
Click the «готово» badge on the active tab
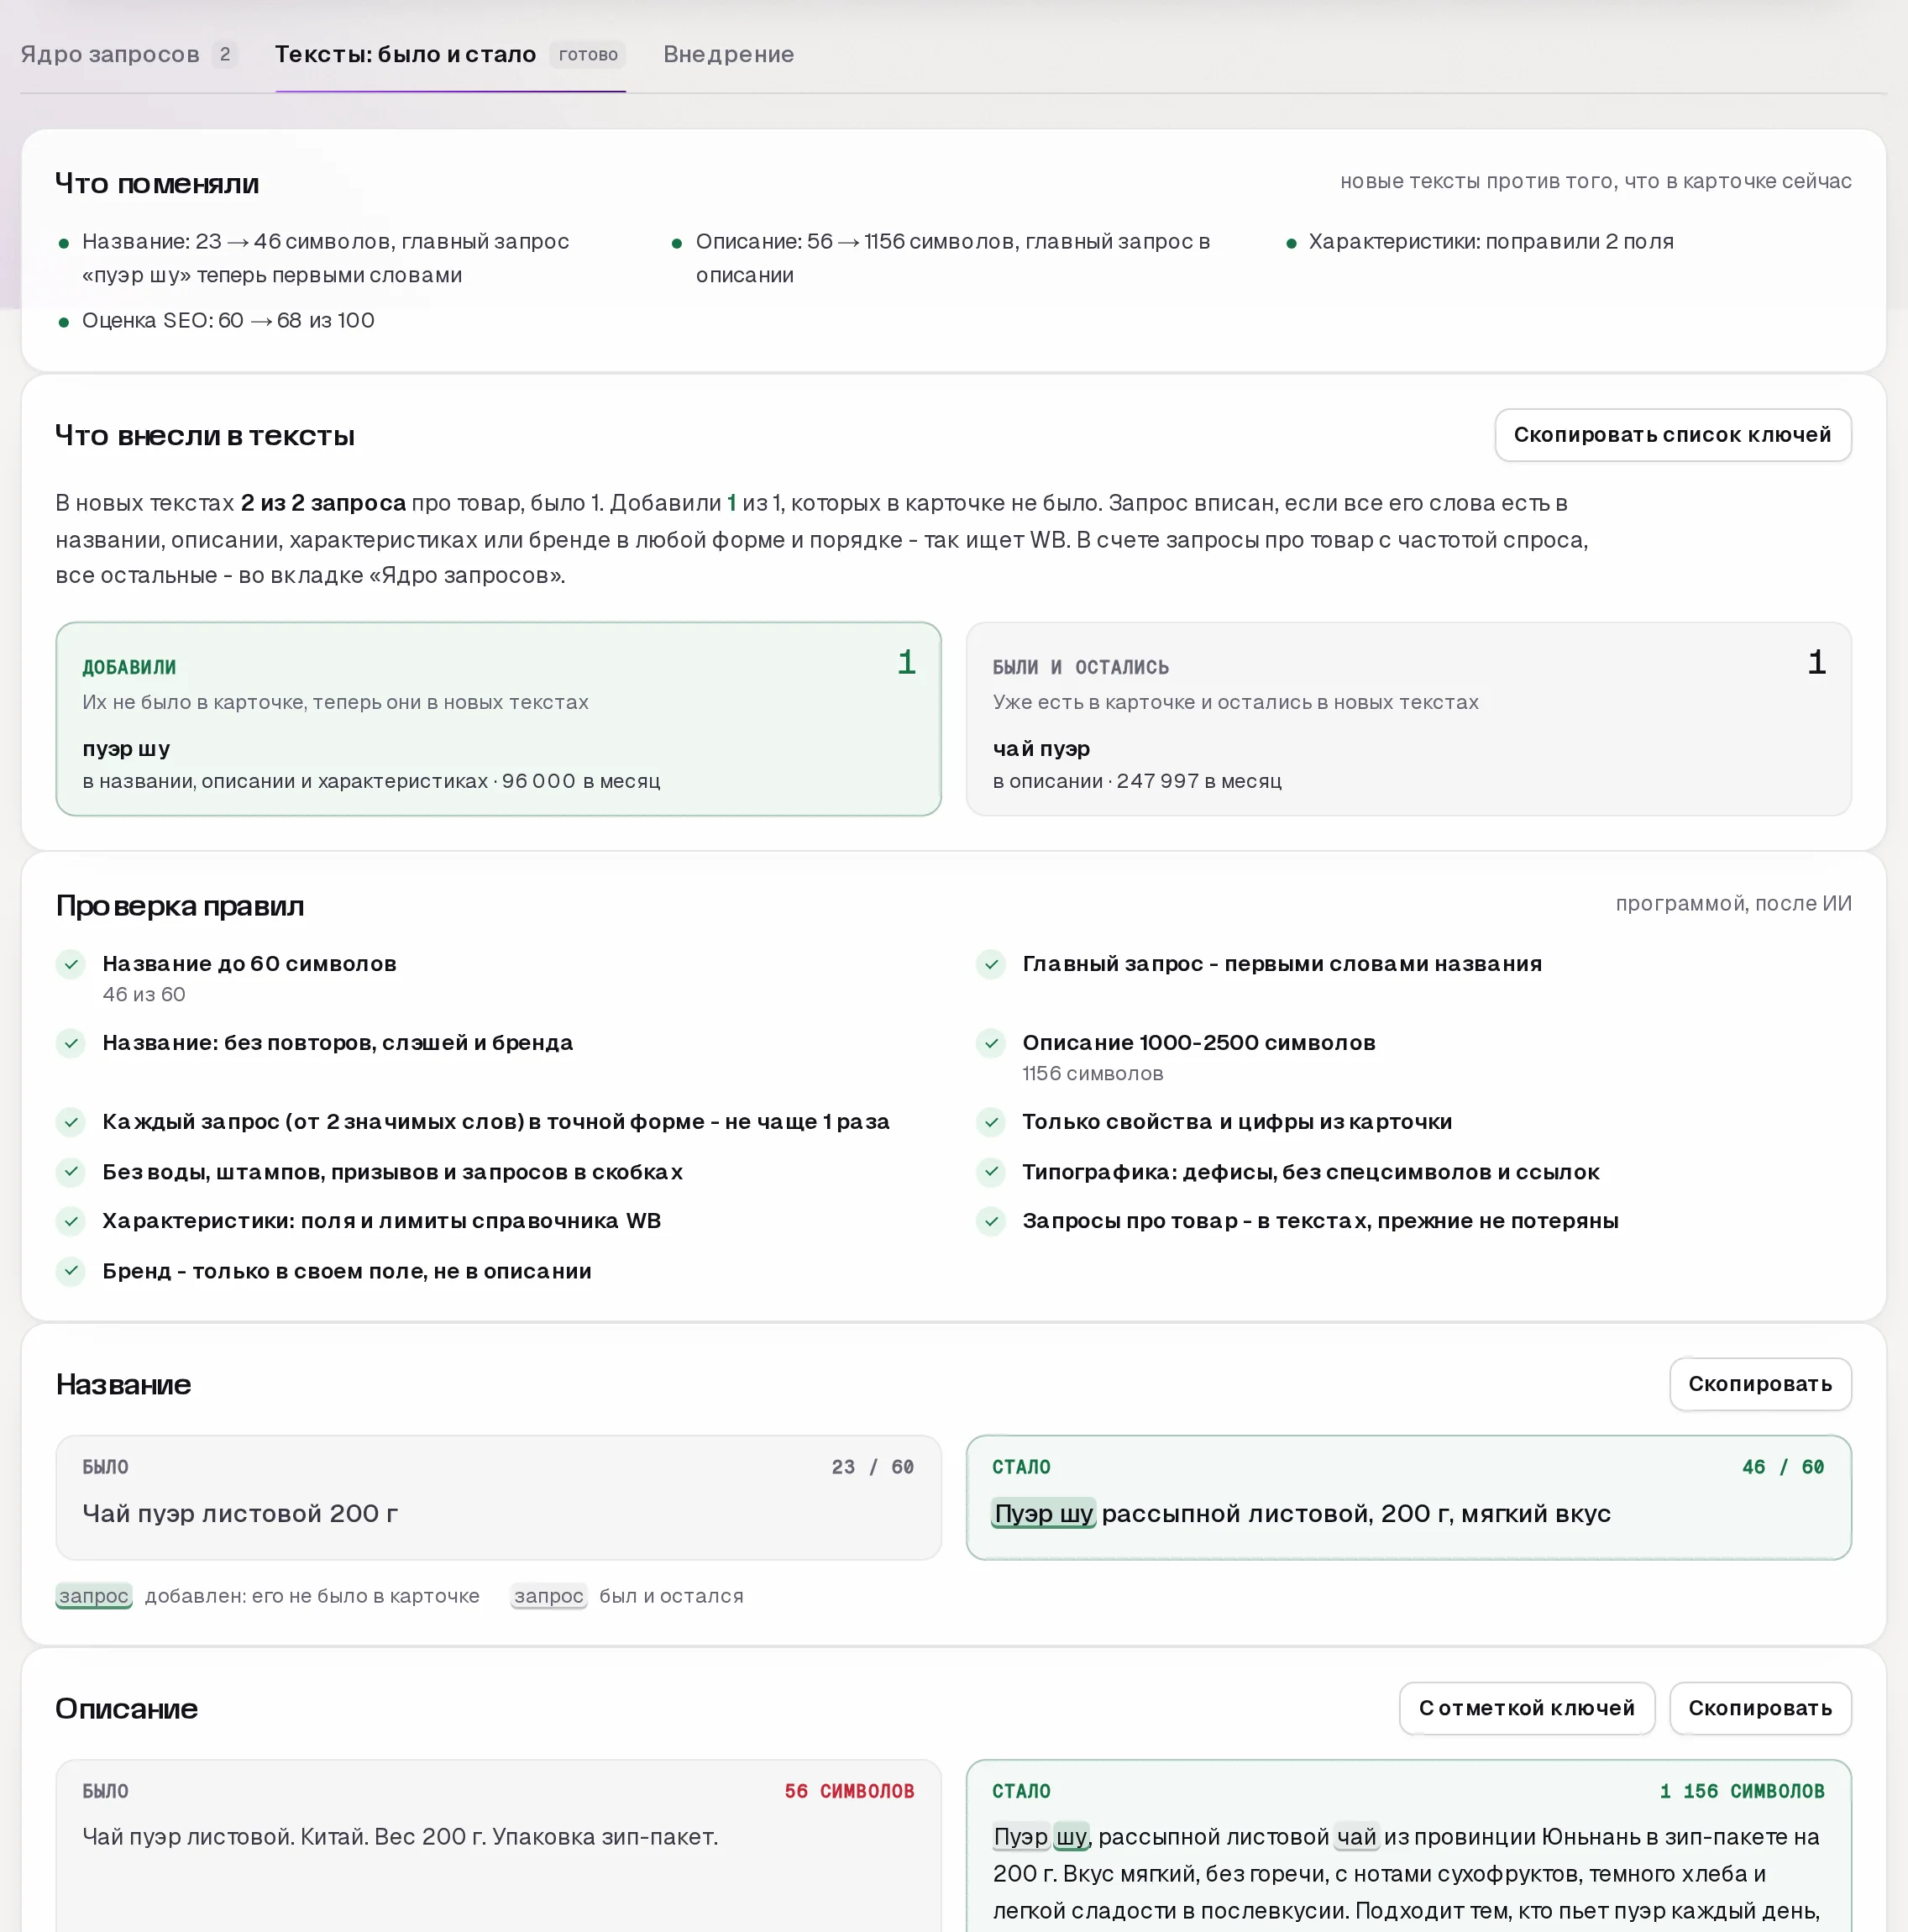[588, 54]
